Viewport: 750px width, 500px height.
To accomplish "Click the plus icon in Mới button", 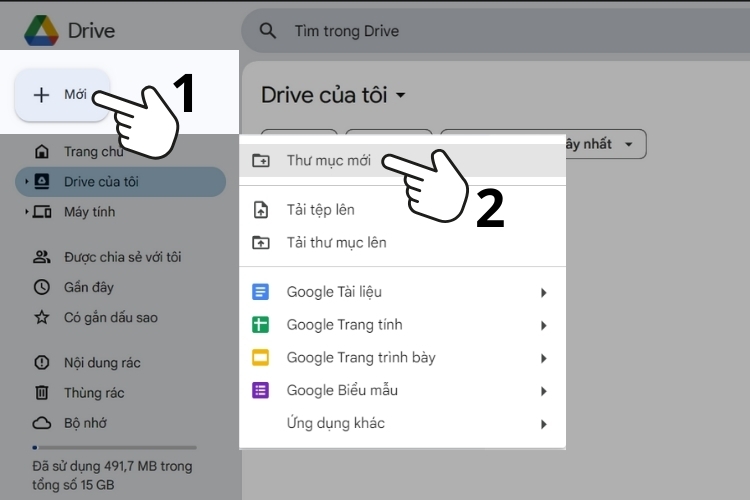I will click(x=41, y=95).
